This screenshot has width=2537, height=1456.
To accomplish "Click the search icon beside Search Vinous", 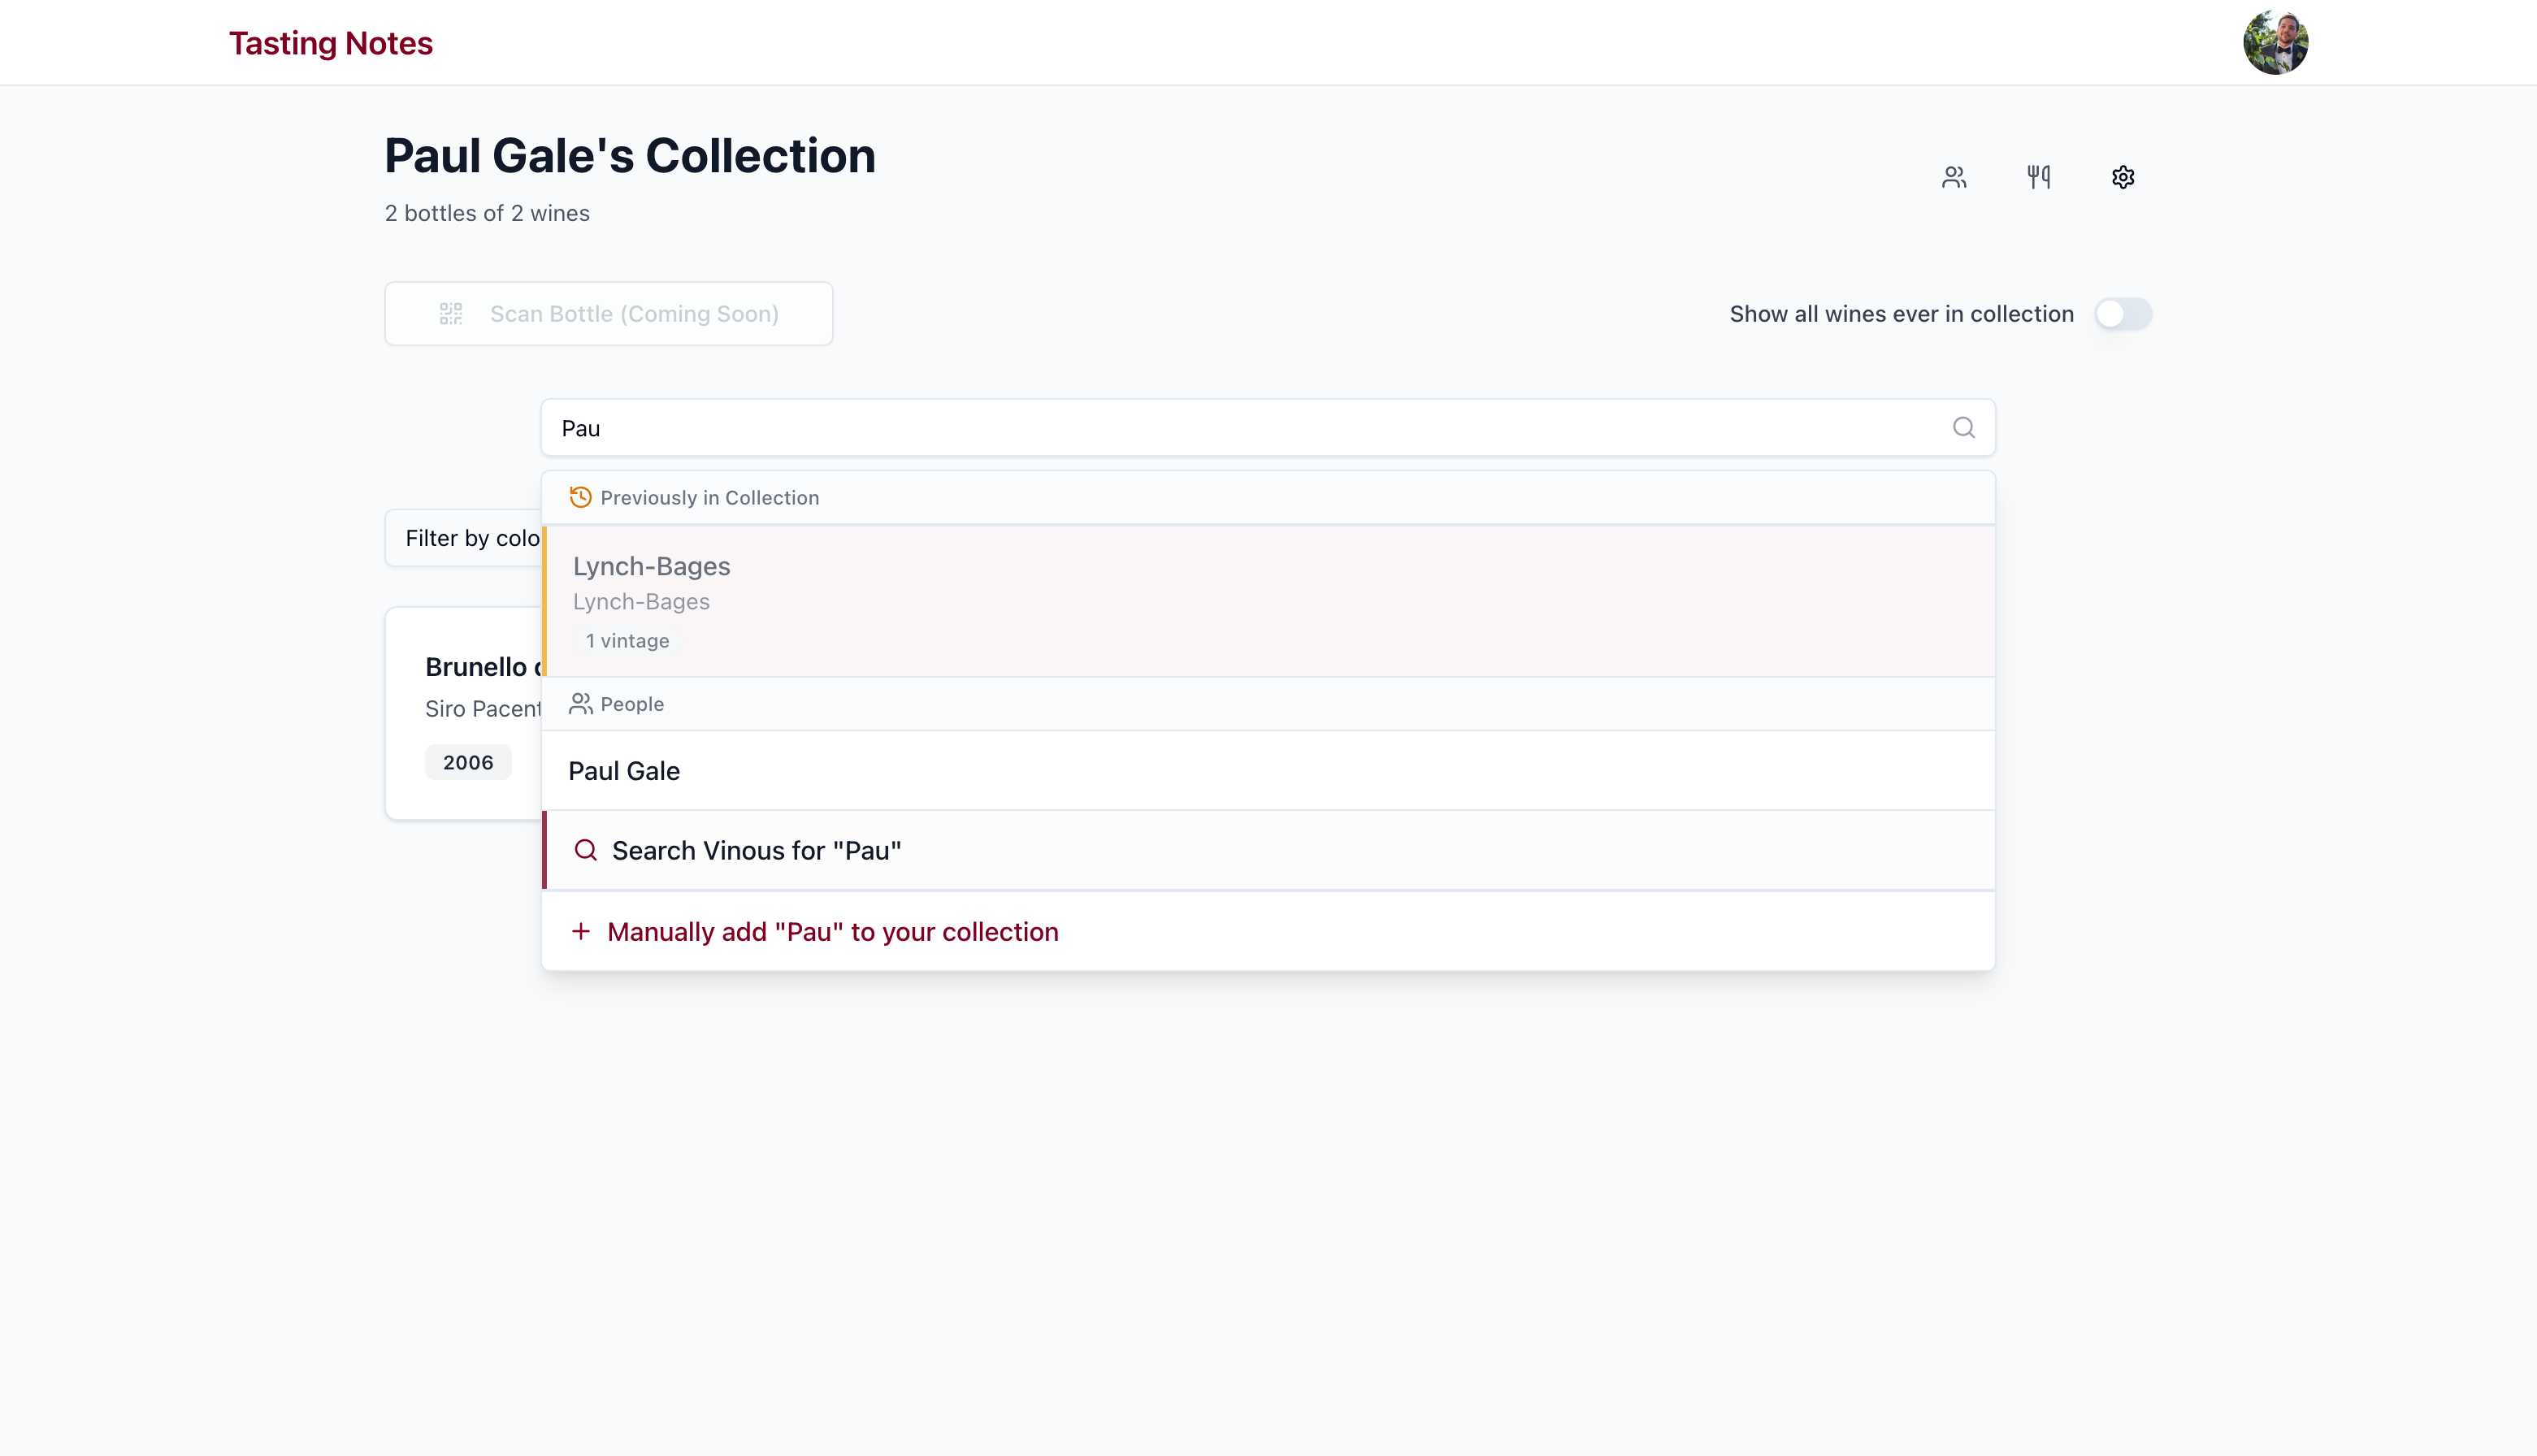I will click(x=586, y=851).
